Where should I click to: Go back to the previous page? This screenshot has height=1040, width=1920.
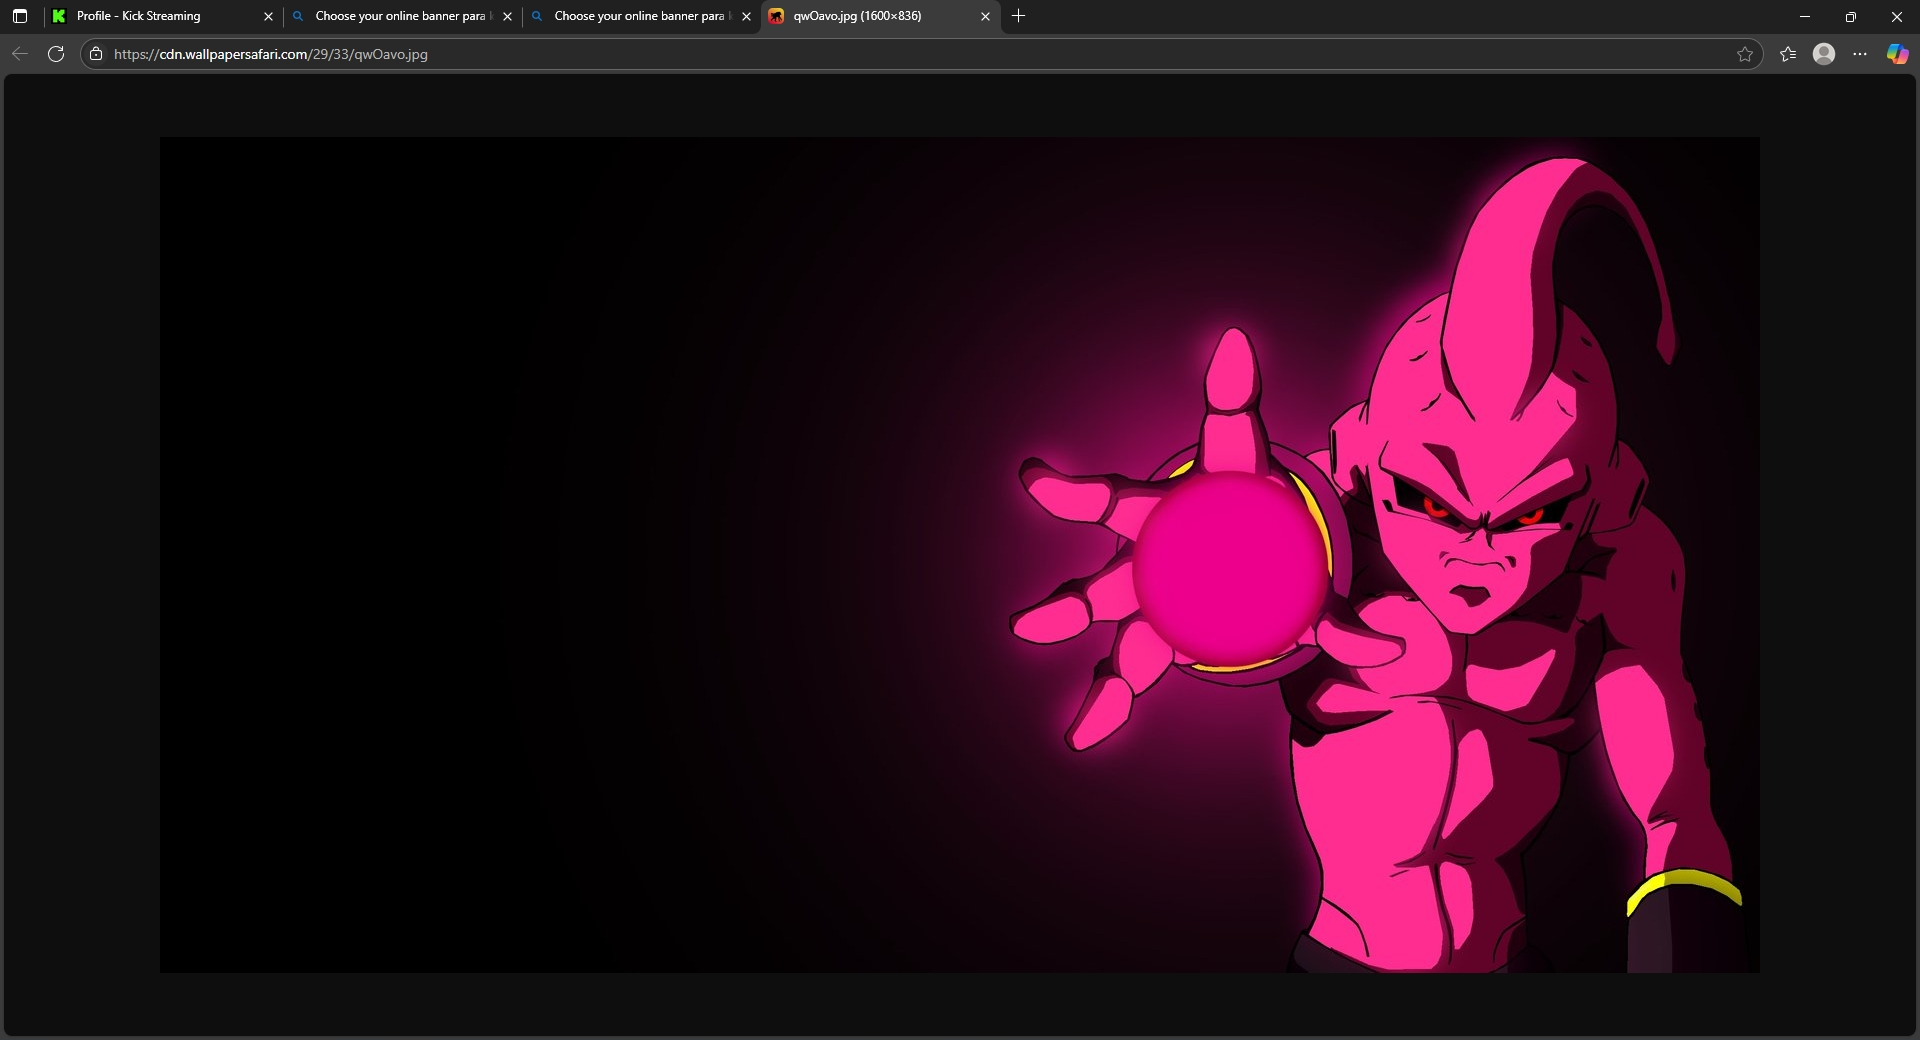coord(20,54)
